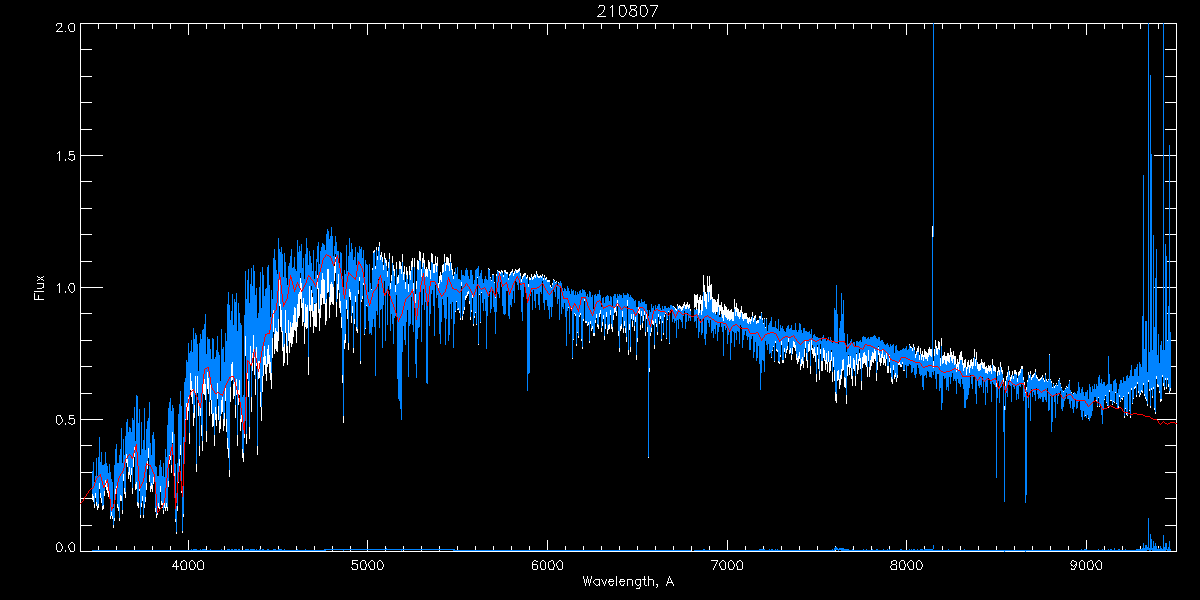Image resolution: width=1200 pixels, height=600 pixels.
Task: Click the 5000 wavelength tick label
Action: point(368,565)
